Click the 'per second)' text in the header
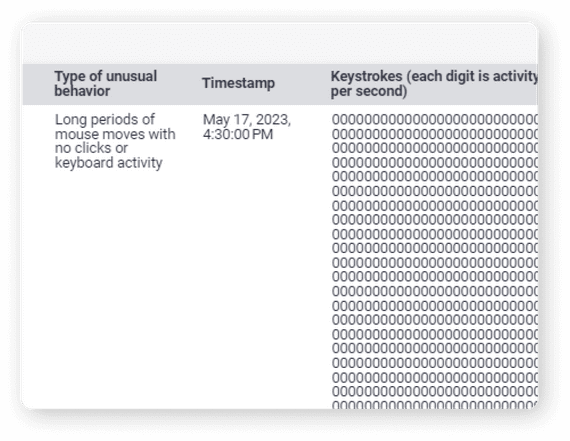 pyautogui.click(x=369, y=91)
